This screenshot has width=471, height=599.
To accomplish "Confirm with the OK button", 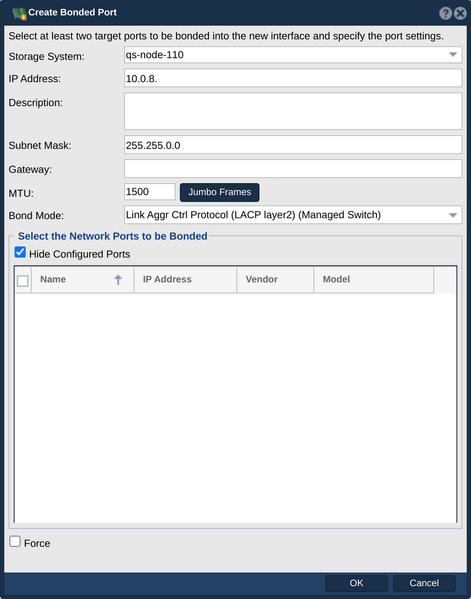I will pos(356,583).
